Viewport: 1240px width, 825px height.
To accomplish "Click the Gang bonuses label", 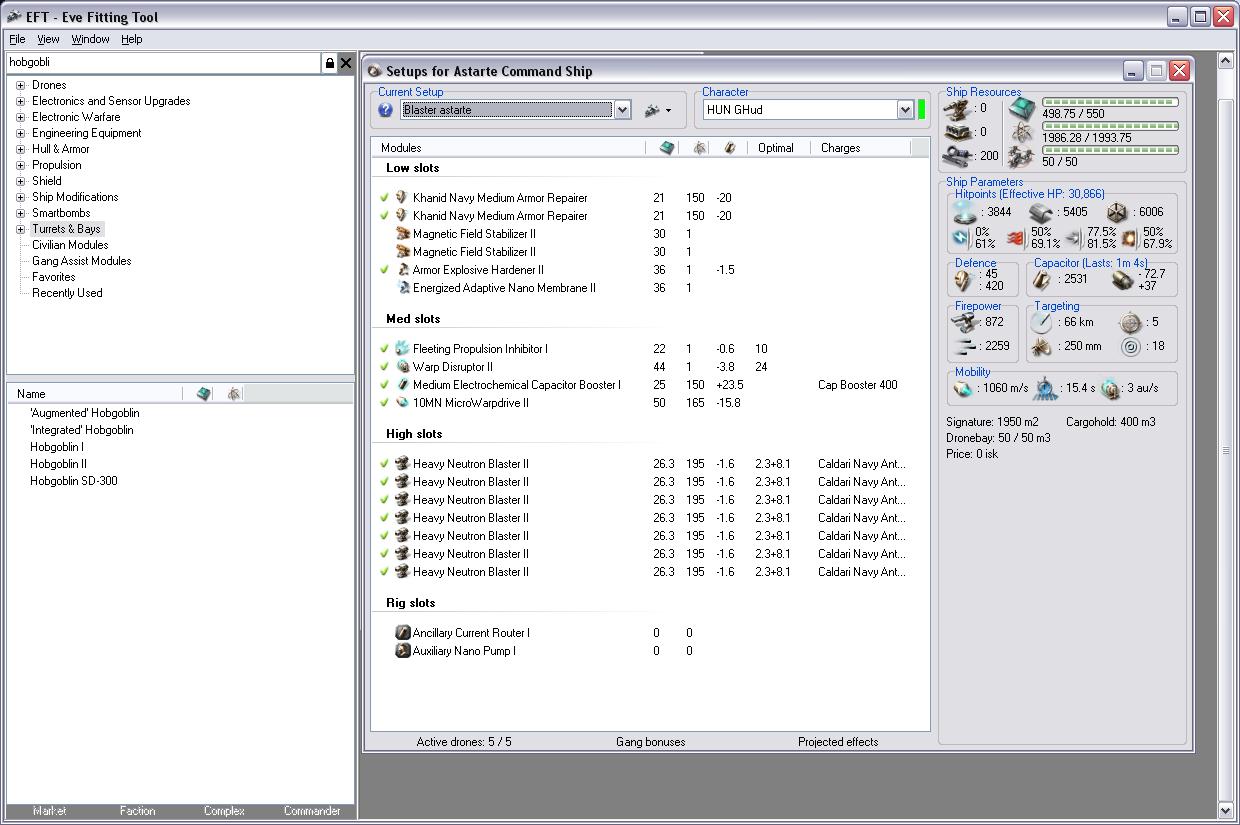I will click(x=650, y=742).
